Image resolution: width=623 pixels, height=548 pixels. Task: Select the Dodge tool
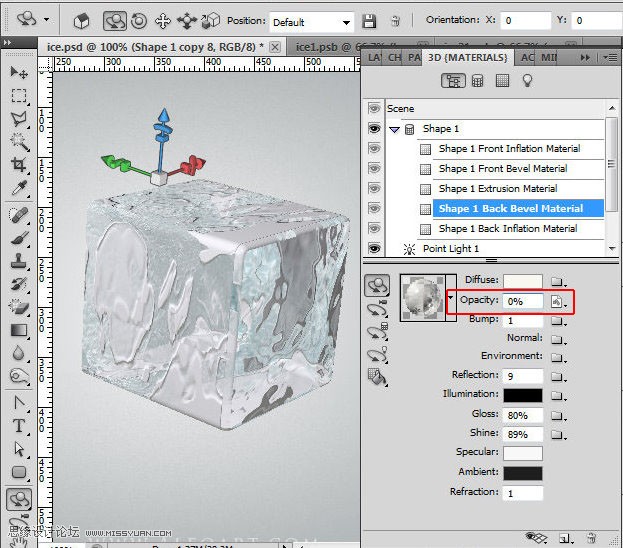tap(19, 376)
